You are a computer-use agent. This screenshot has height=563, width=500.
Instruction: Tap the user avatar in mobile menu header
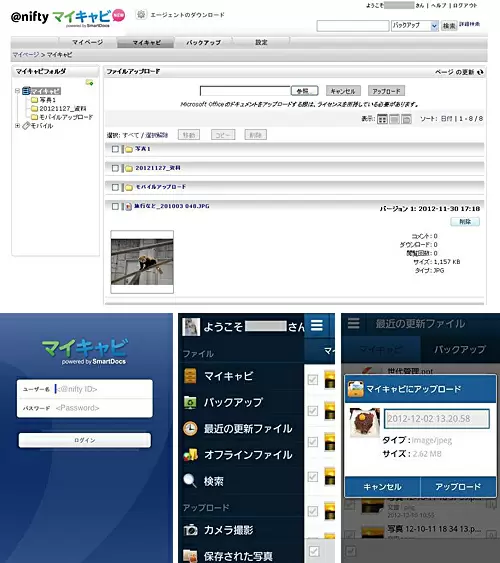[x=191, y=327]
